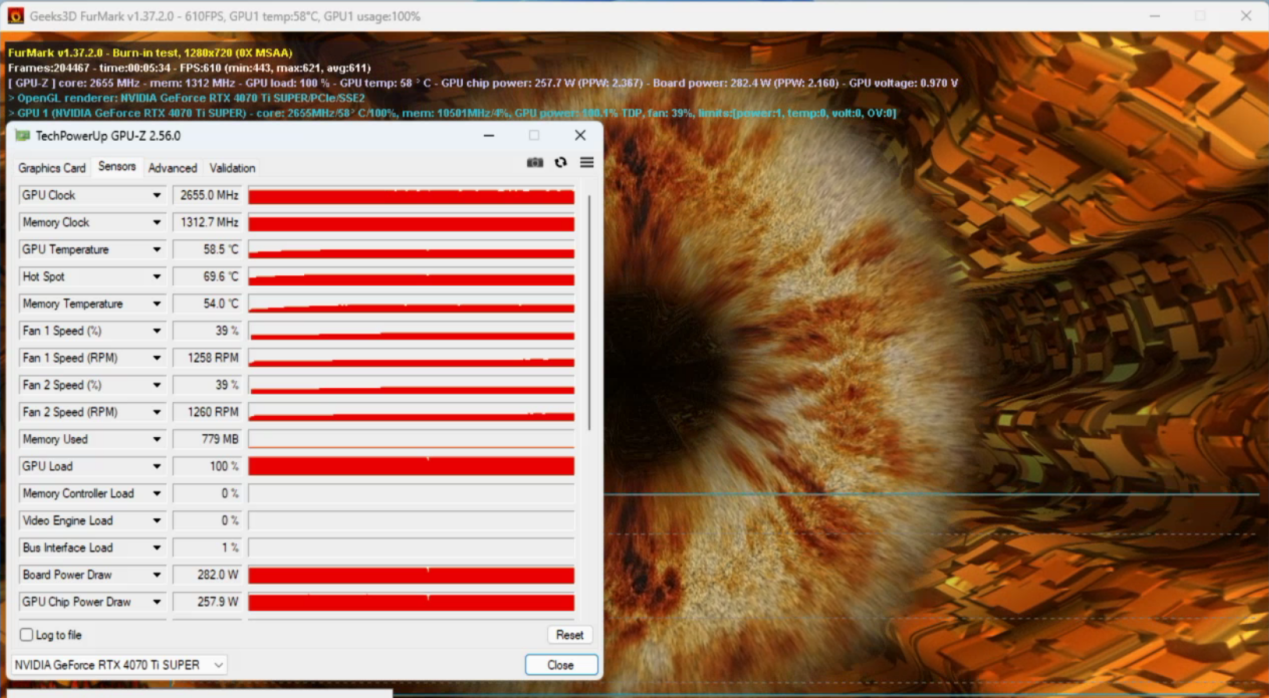Minimize the GPU-Z window
Viewport: 1269px width, 698px height.
pos(489,136)
